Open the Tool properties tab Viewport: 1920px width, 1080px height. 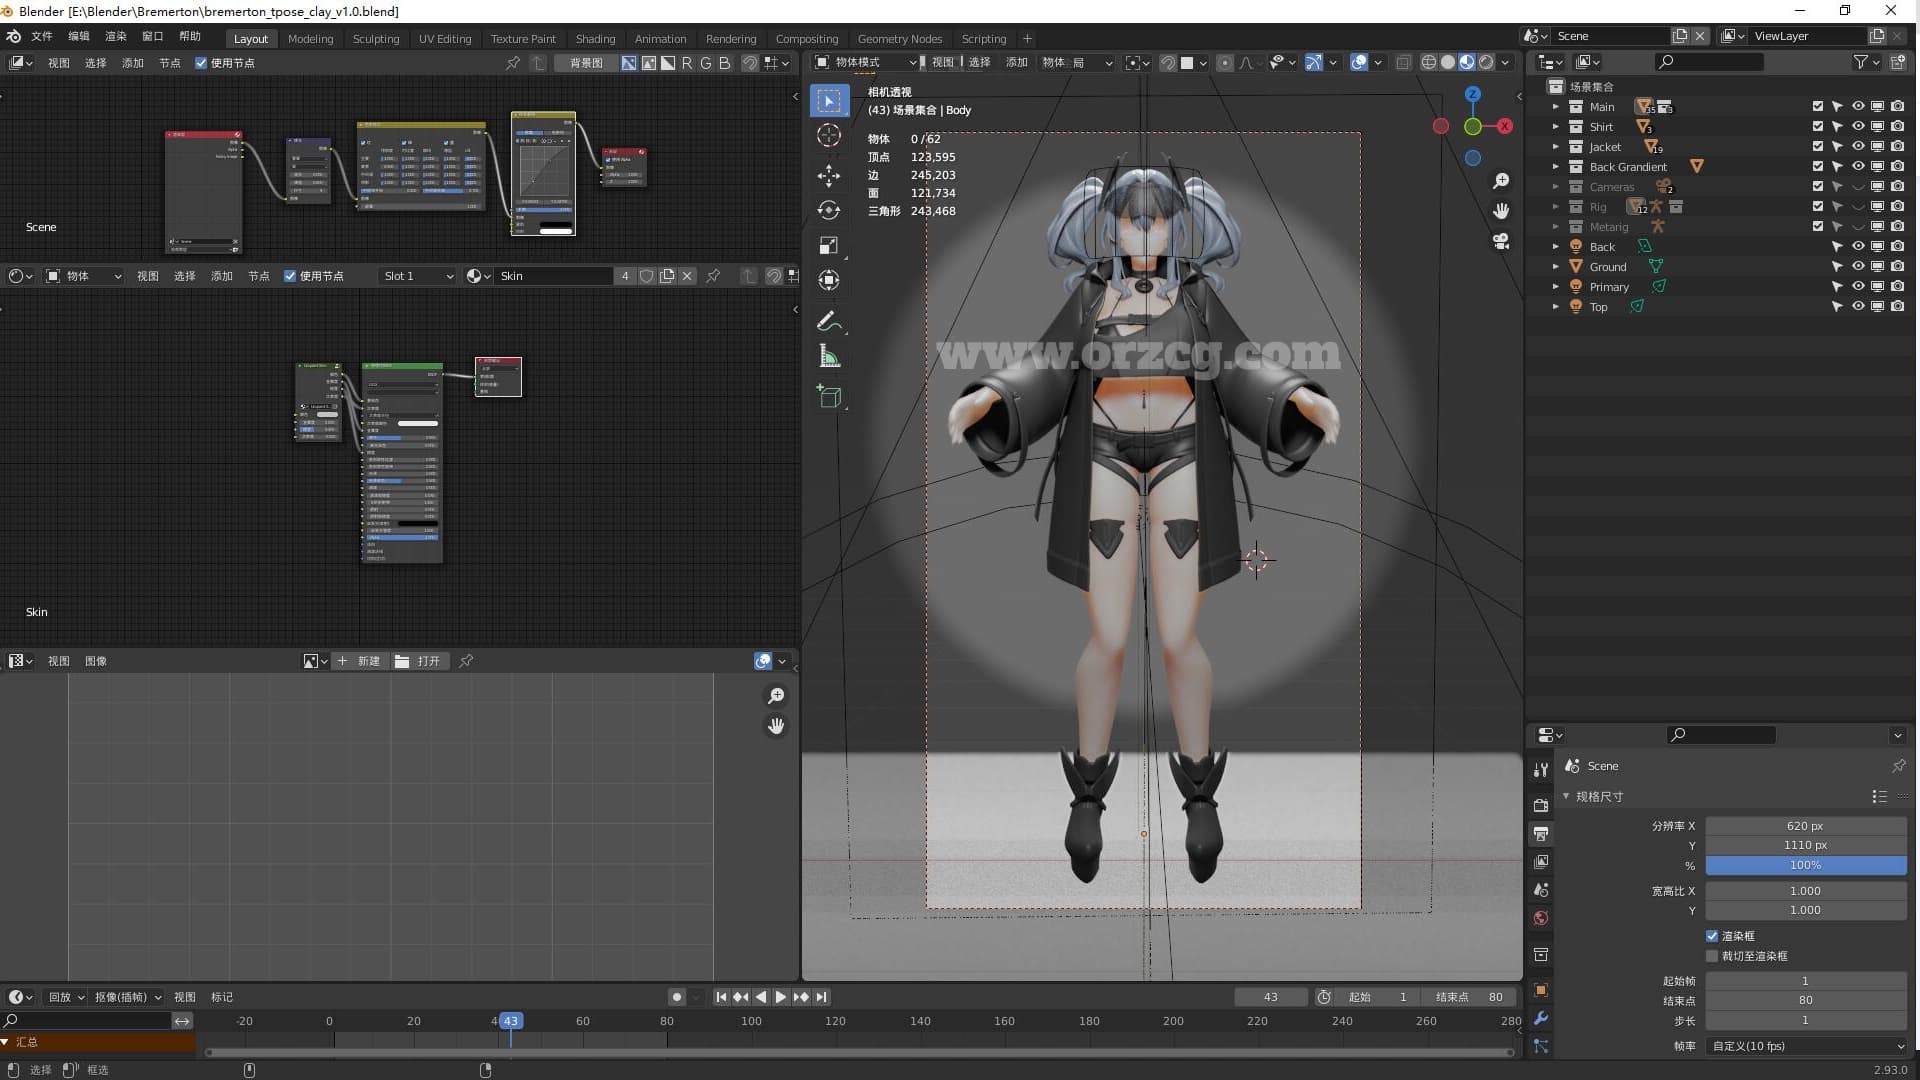point(1541,769)
